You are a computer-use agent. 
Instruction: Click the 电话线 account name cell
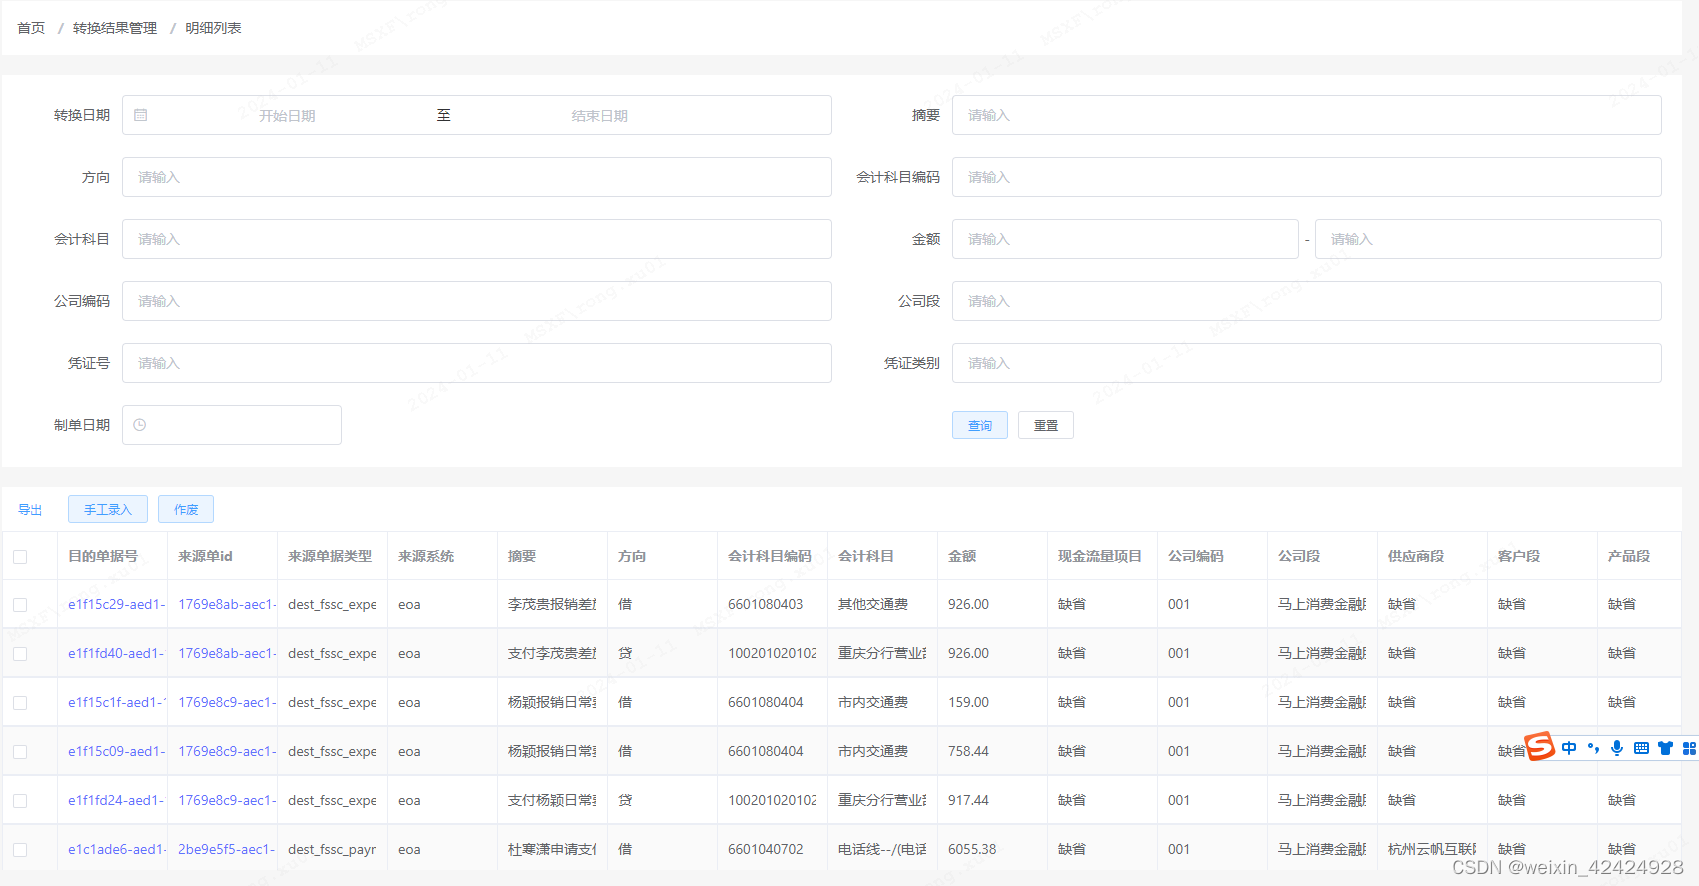(882, 849)
